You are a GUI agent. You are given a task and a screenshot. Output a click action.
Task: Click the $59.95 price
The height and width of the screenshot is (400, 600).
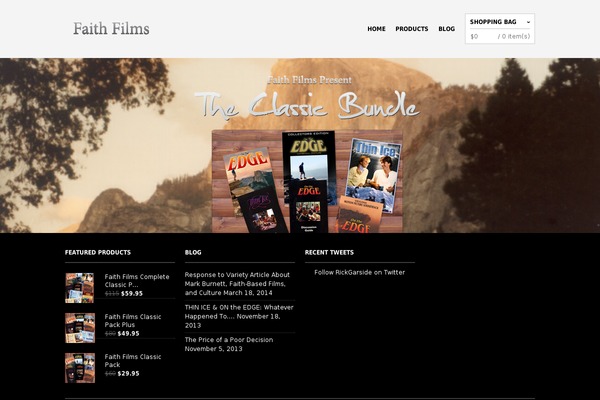(x=132, y=294)
